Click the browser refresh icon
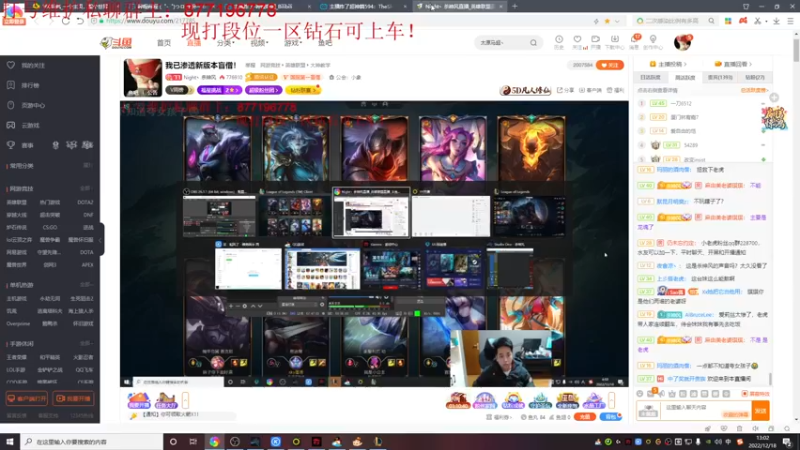Screen dimensions: 800x450 point(66,21)
